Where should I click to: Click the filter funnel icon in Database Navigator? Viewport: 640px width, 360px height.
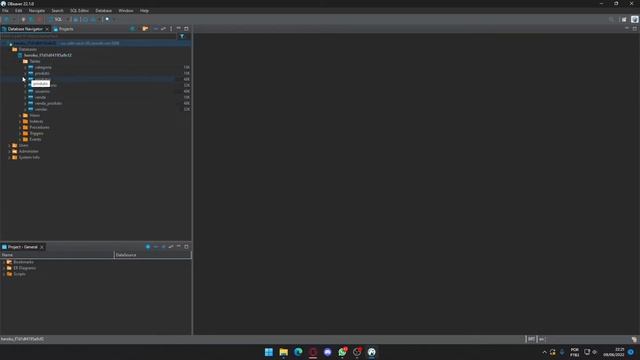pos(182,36)
